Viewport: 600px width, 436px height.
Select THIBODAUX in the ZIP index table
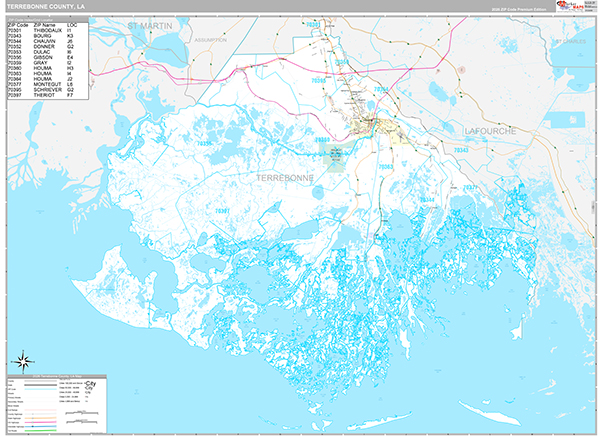(x=48, y=30)
